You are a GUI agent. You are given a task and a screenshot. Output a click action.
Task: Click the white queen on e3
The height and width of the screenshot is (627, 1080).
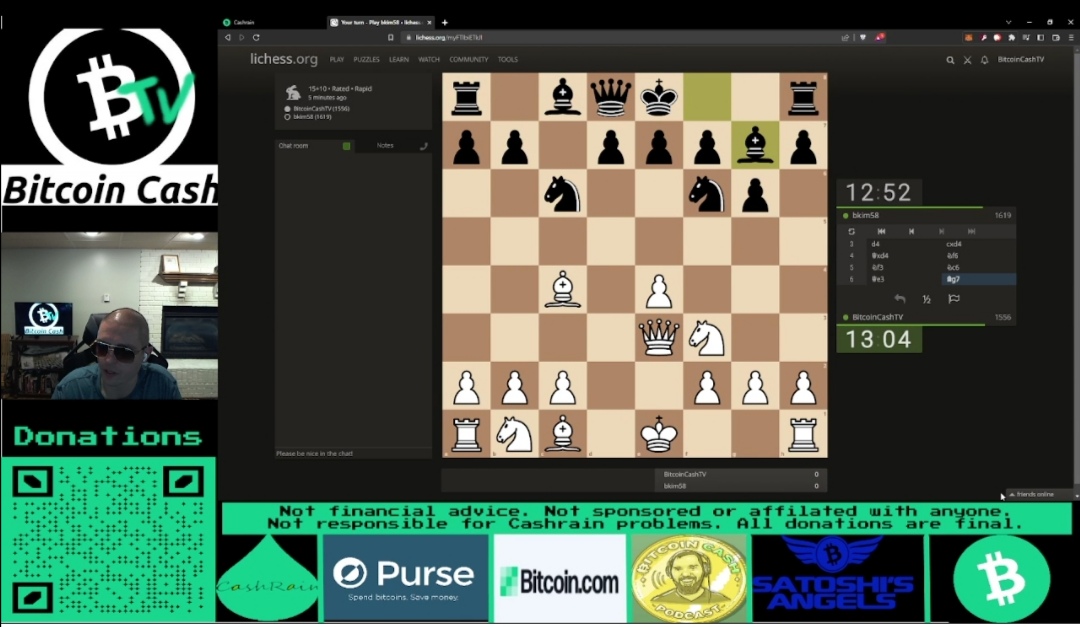659,338
